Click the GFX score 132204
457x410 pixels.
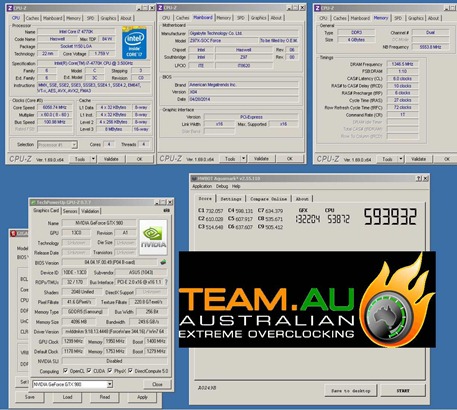[308, 219]
